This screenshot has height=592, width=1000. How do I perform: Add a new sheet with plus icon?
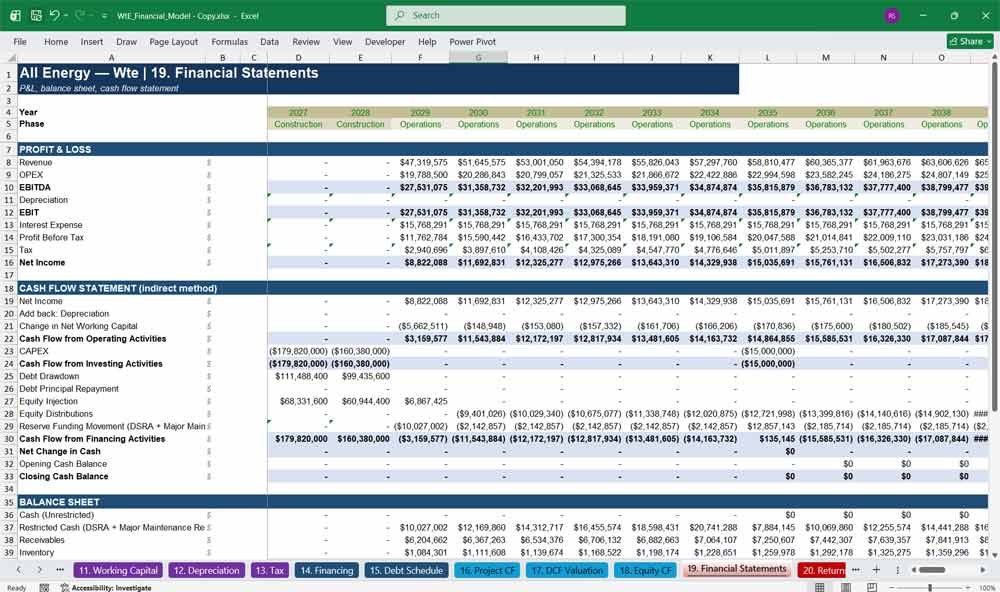(876, 570)
